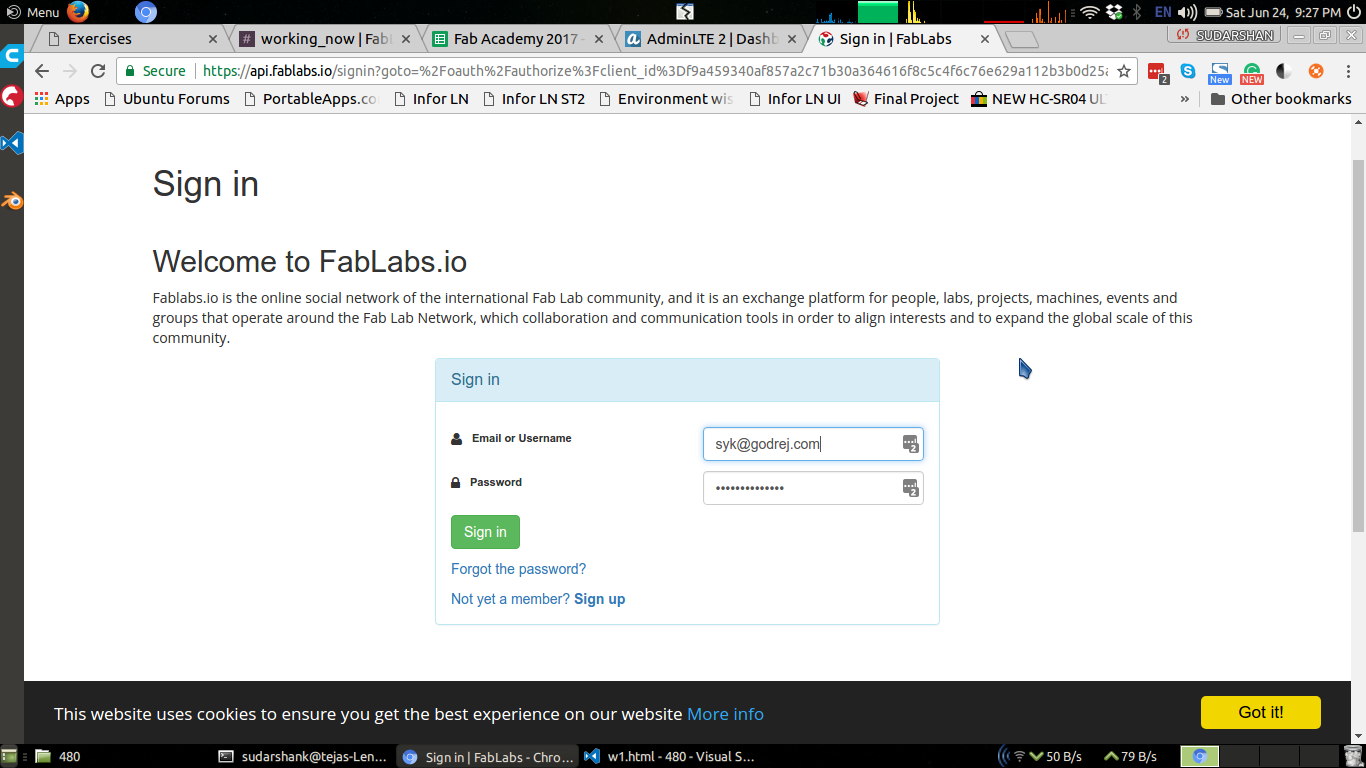The height and width of the screenshot is (768, 1366).
Task: Show the hidden bookmarks overflow chevron
Action: coord(1185,99)
